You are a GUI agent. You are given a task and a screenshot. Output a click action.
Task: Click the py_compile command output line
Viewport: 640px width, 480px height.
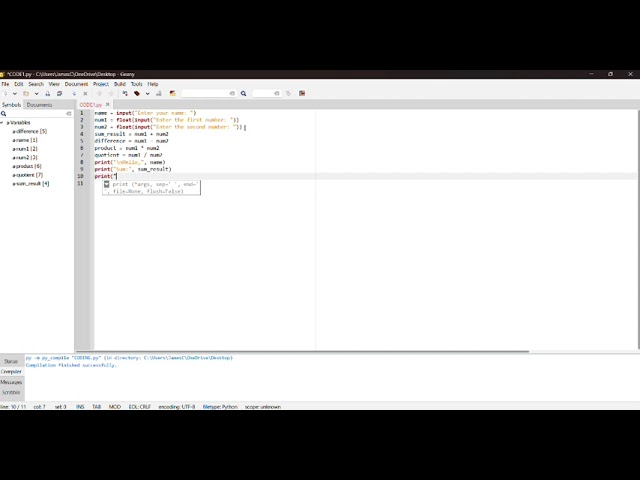coord(129,358)
